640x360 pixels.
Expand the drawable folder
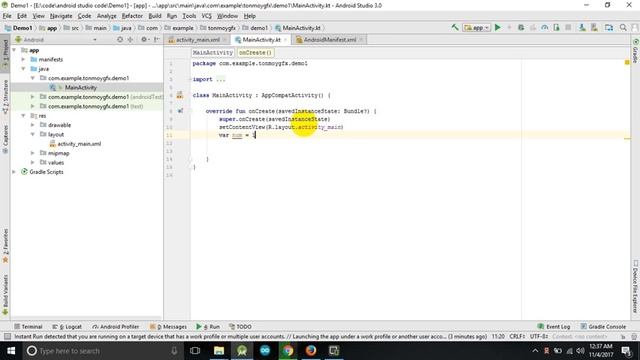33,125
